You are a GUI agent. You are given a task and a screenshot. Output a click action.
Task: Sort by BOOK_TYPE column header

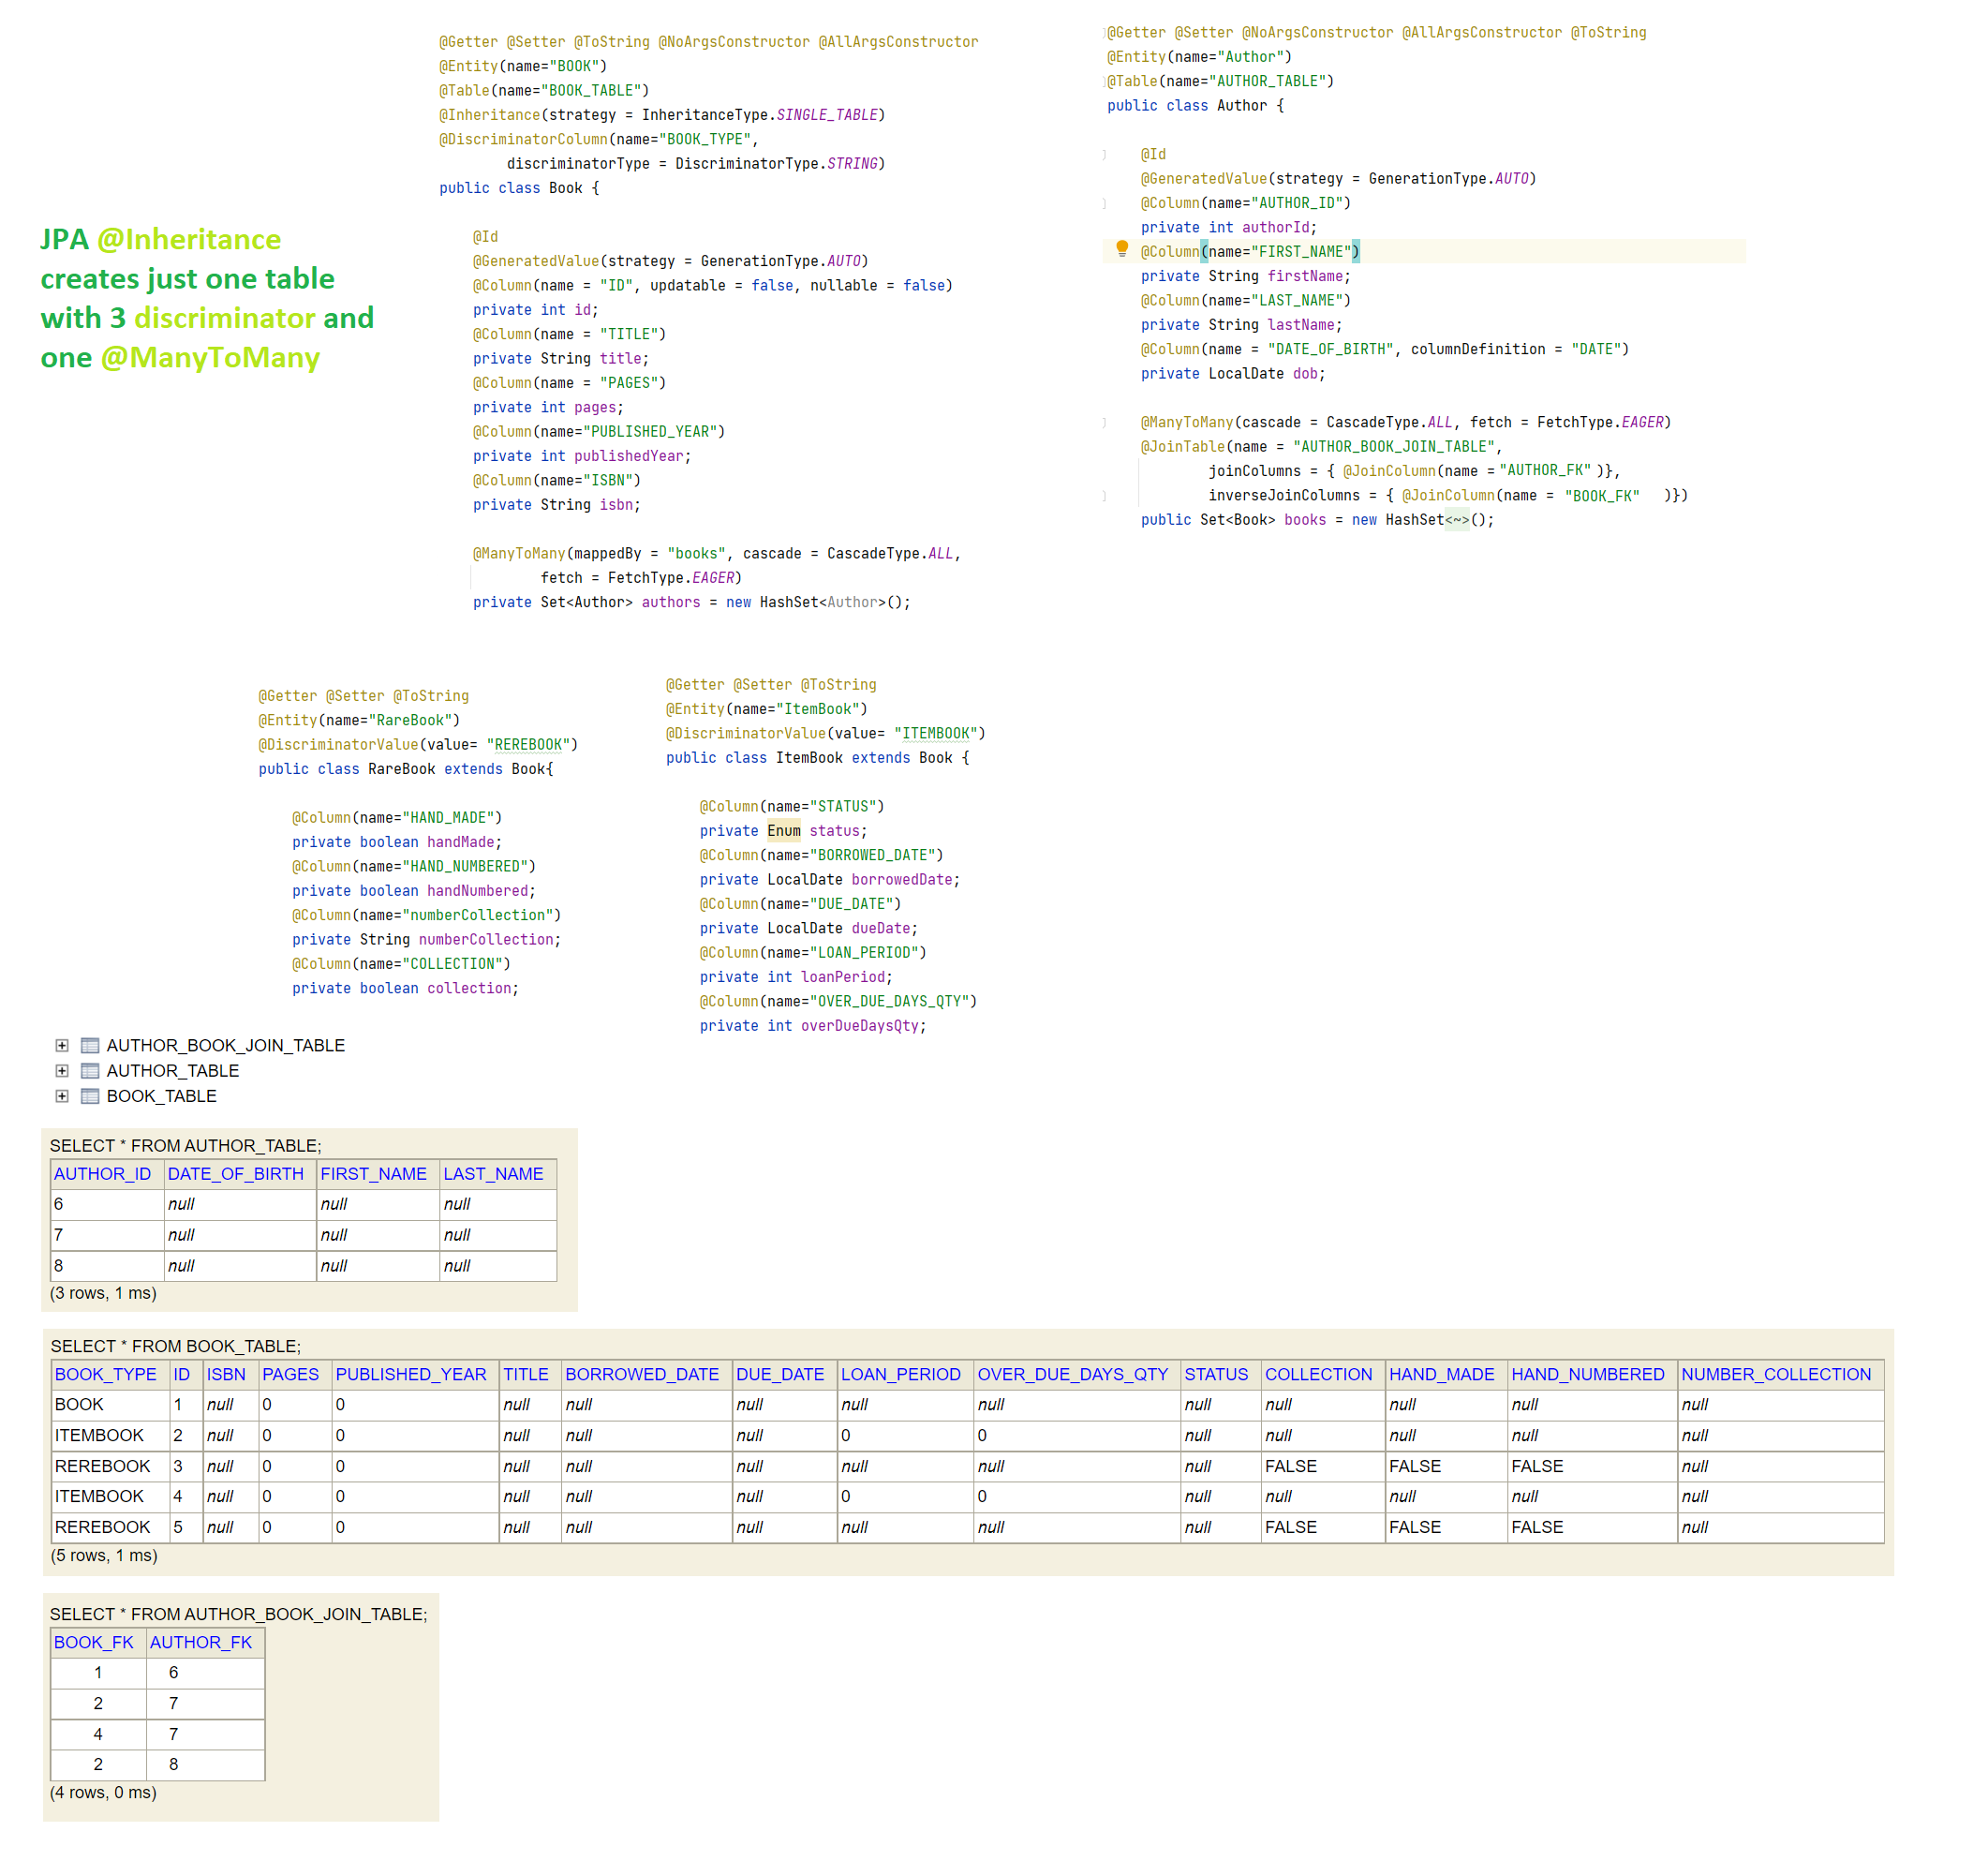tap(105, 1374)
